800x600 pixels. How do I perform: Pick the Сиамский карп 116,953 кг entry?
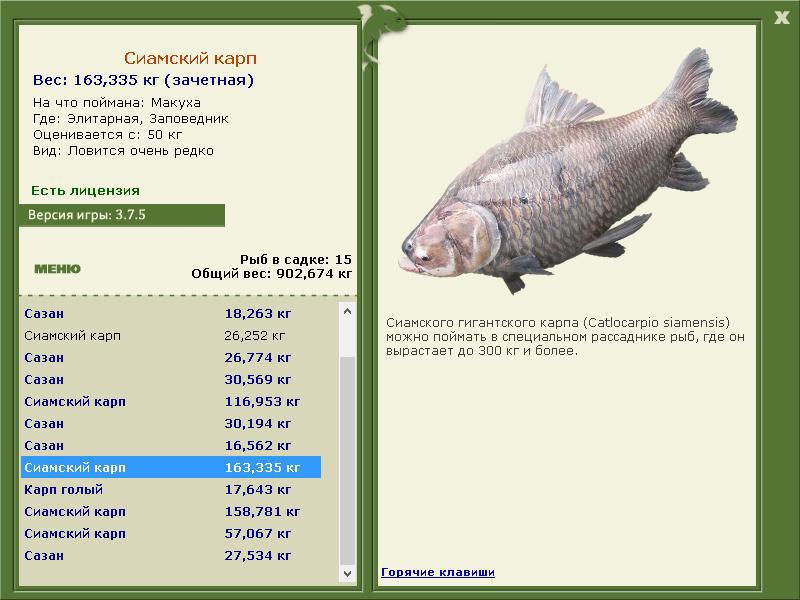point(171,402)
